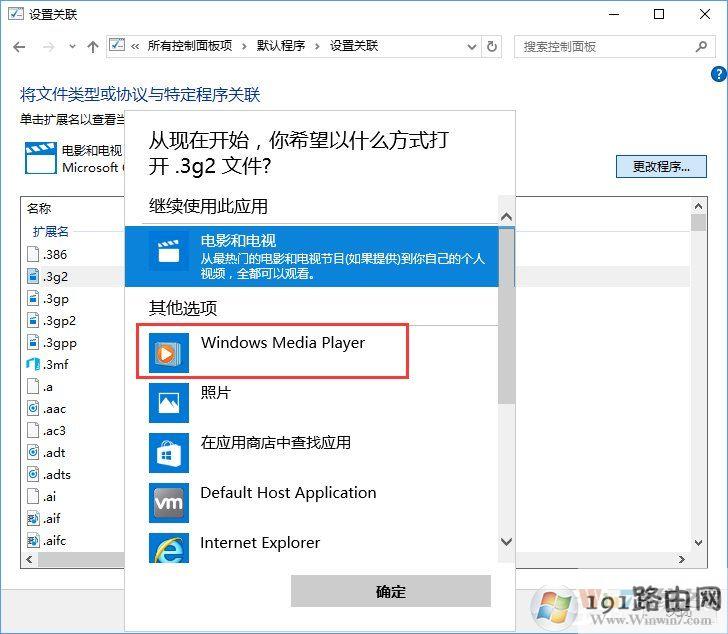The width and height of the screenshot is (728, 634).
Task: Pick the Internet Explorer icon
Action: [x=169, y=548]
